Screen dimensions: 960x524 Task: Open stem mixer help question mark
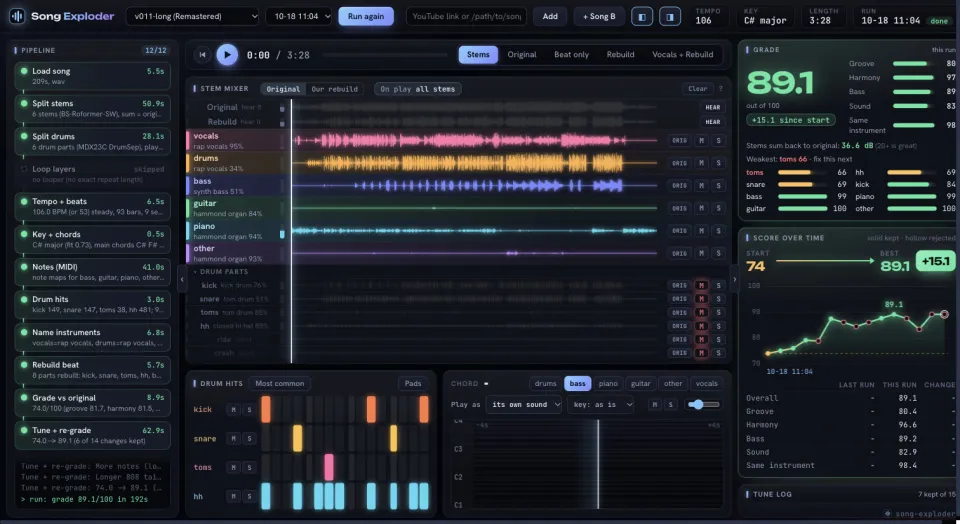721,89
